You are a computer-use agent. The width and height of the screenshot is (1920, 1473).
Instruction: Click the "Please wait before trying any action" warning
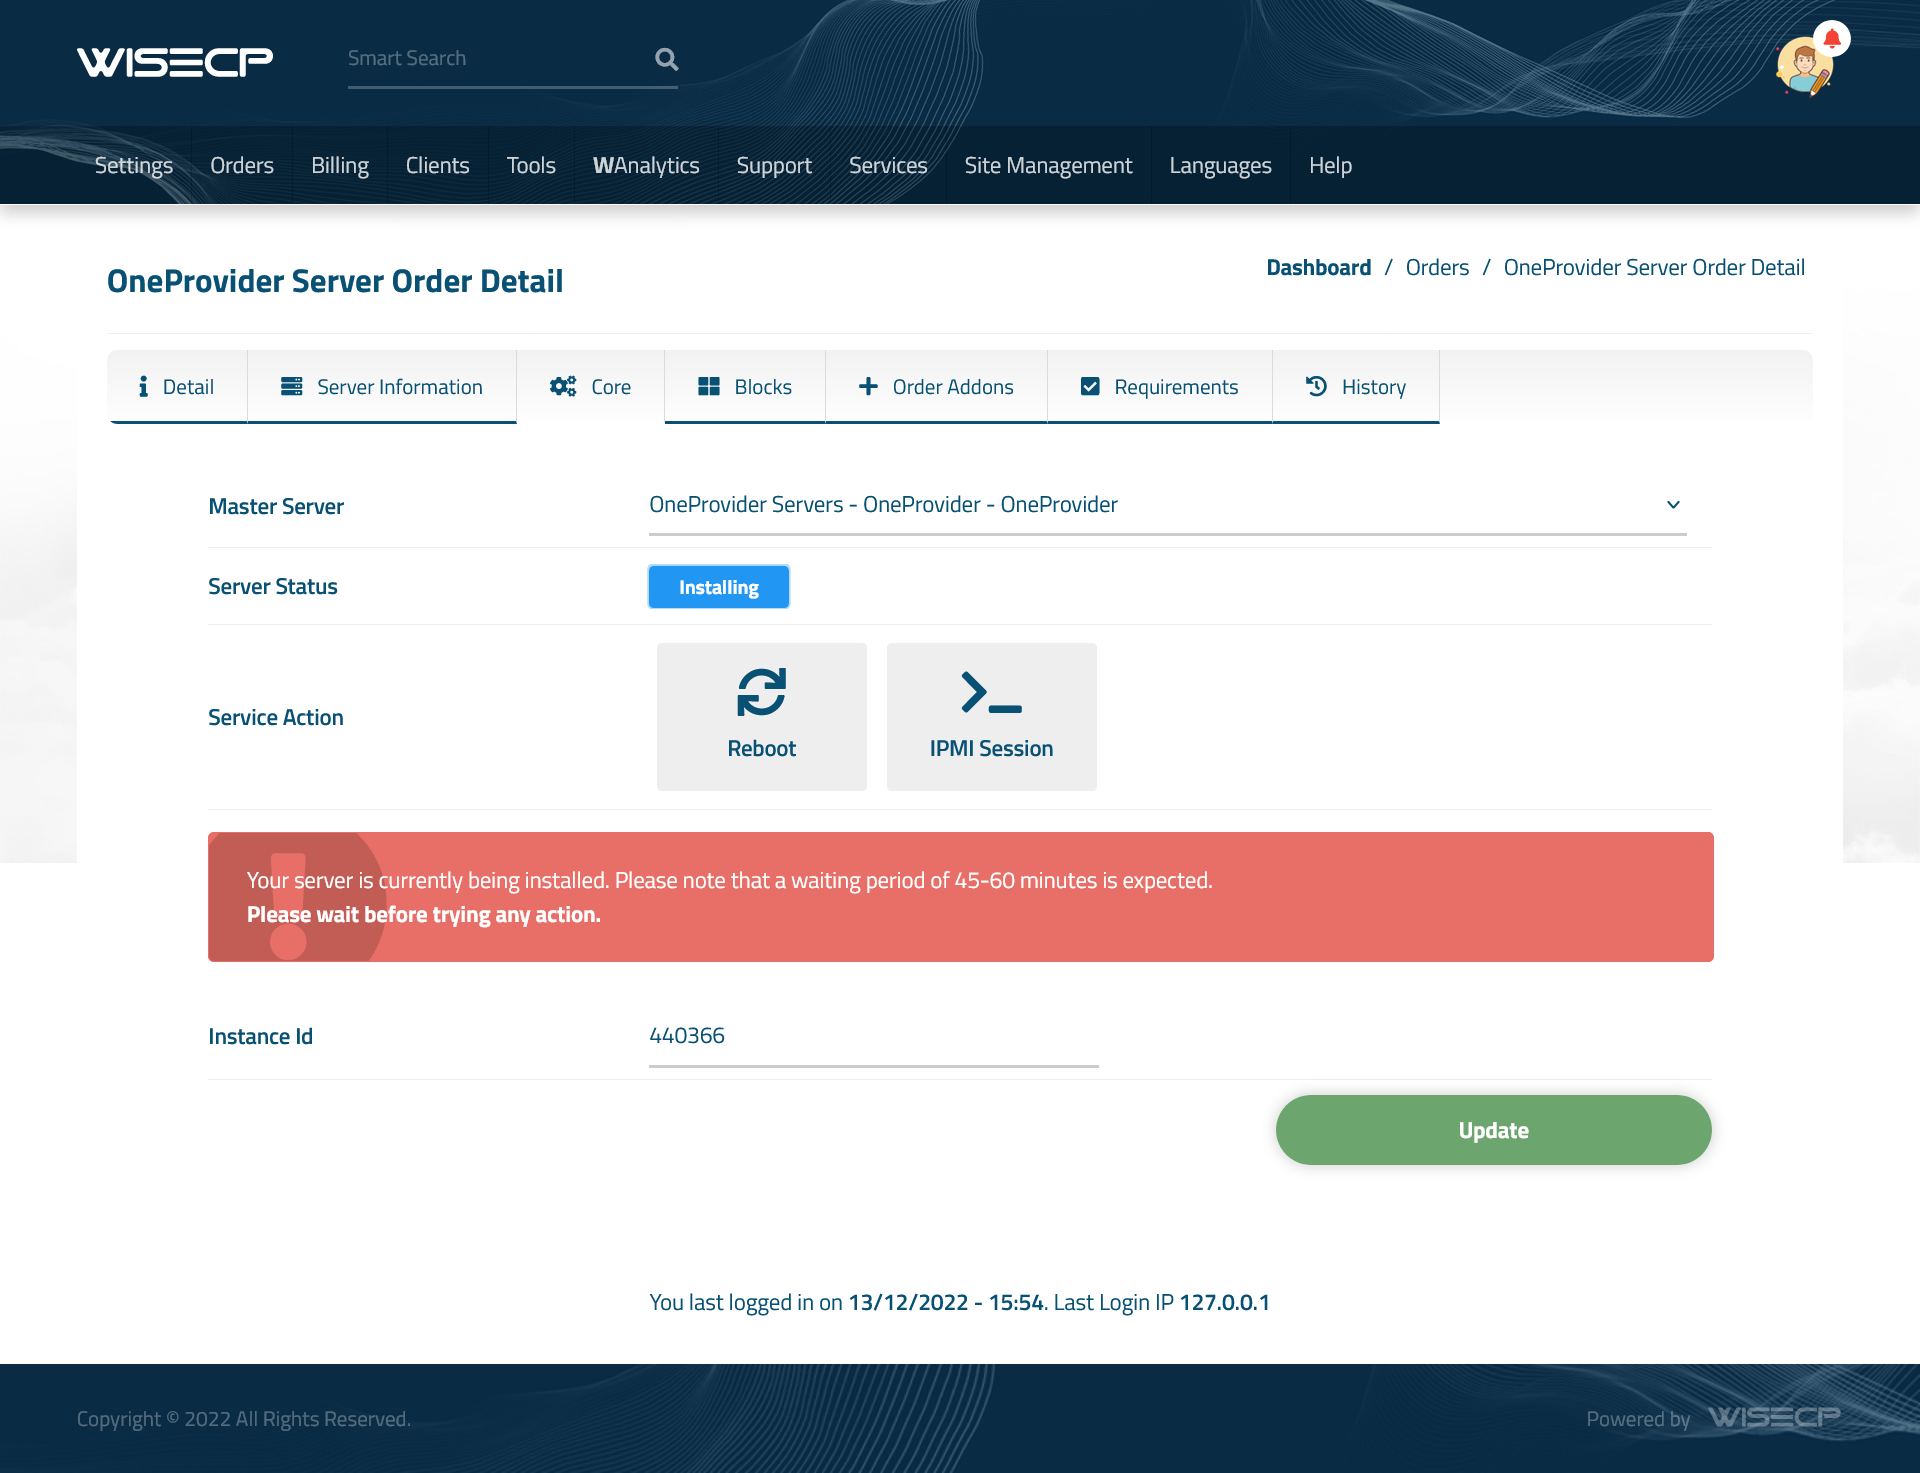[x=424, y=915]
